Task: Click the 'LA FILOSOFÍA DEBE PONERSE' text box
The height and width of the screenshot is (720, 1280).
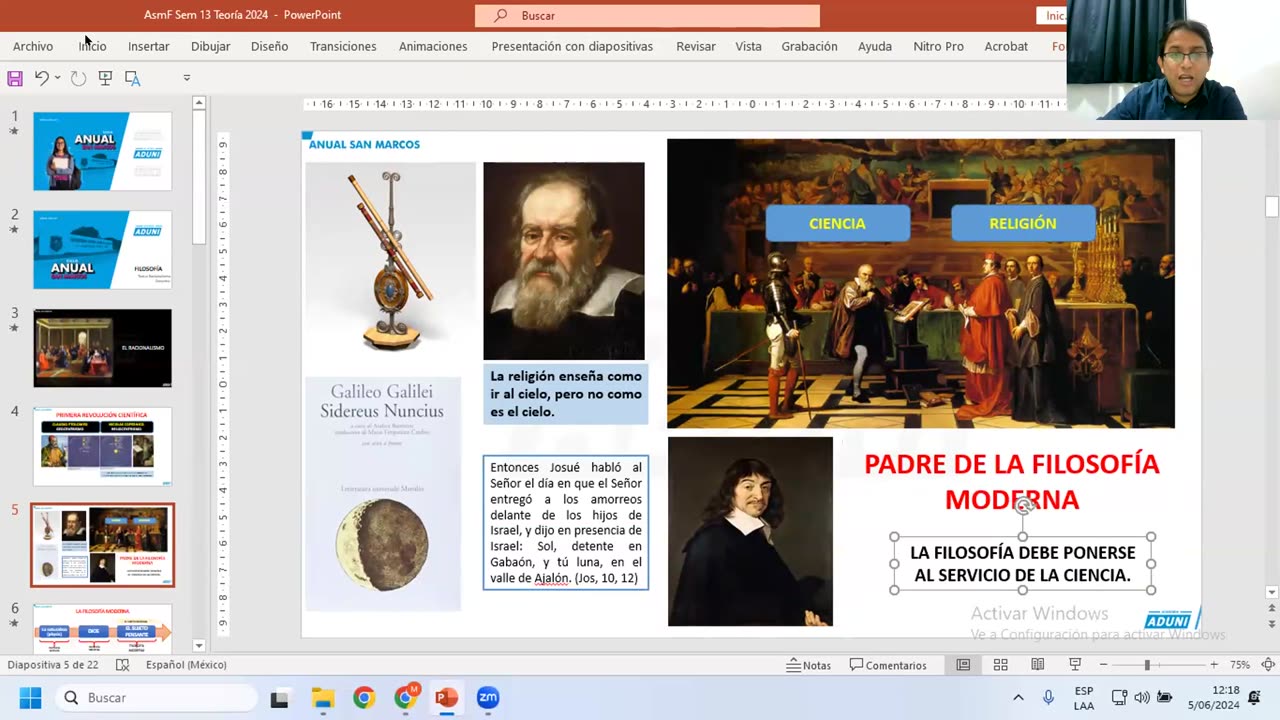Action: point(1022,564)
